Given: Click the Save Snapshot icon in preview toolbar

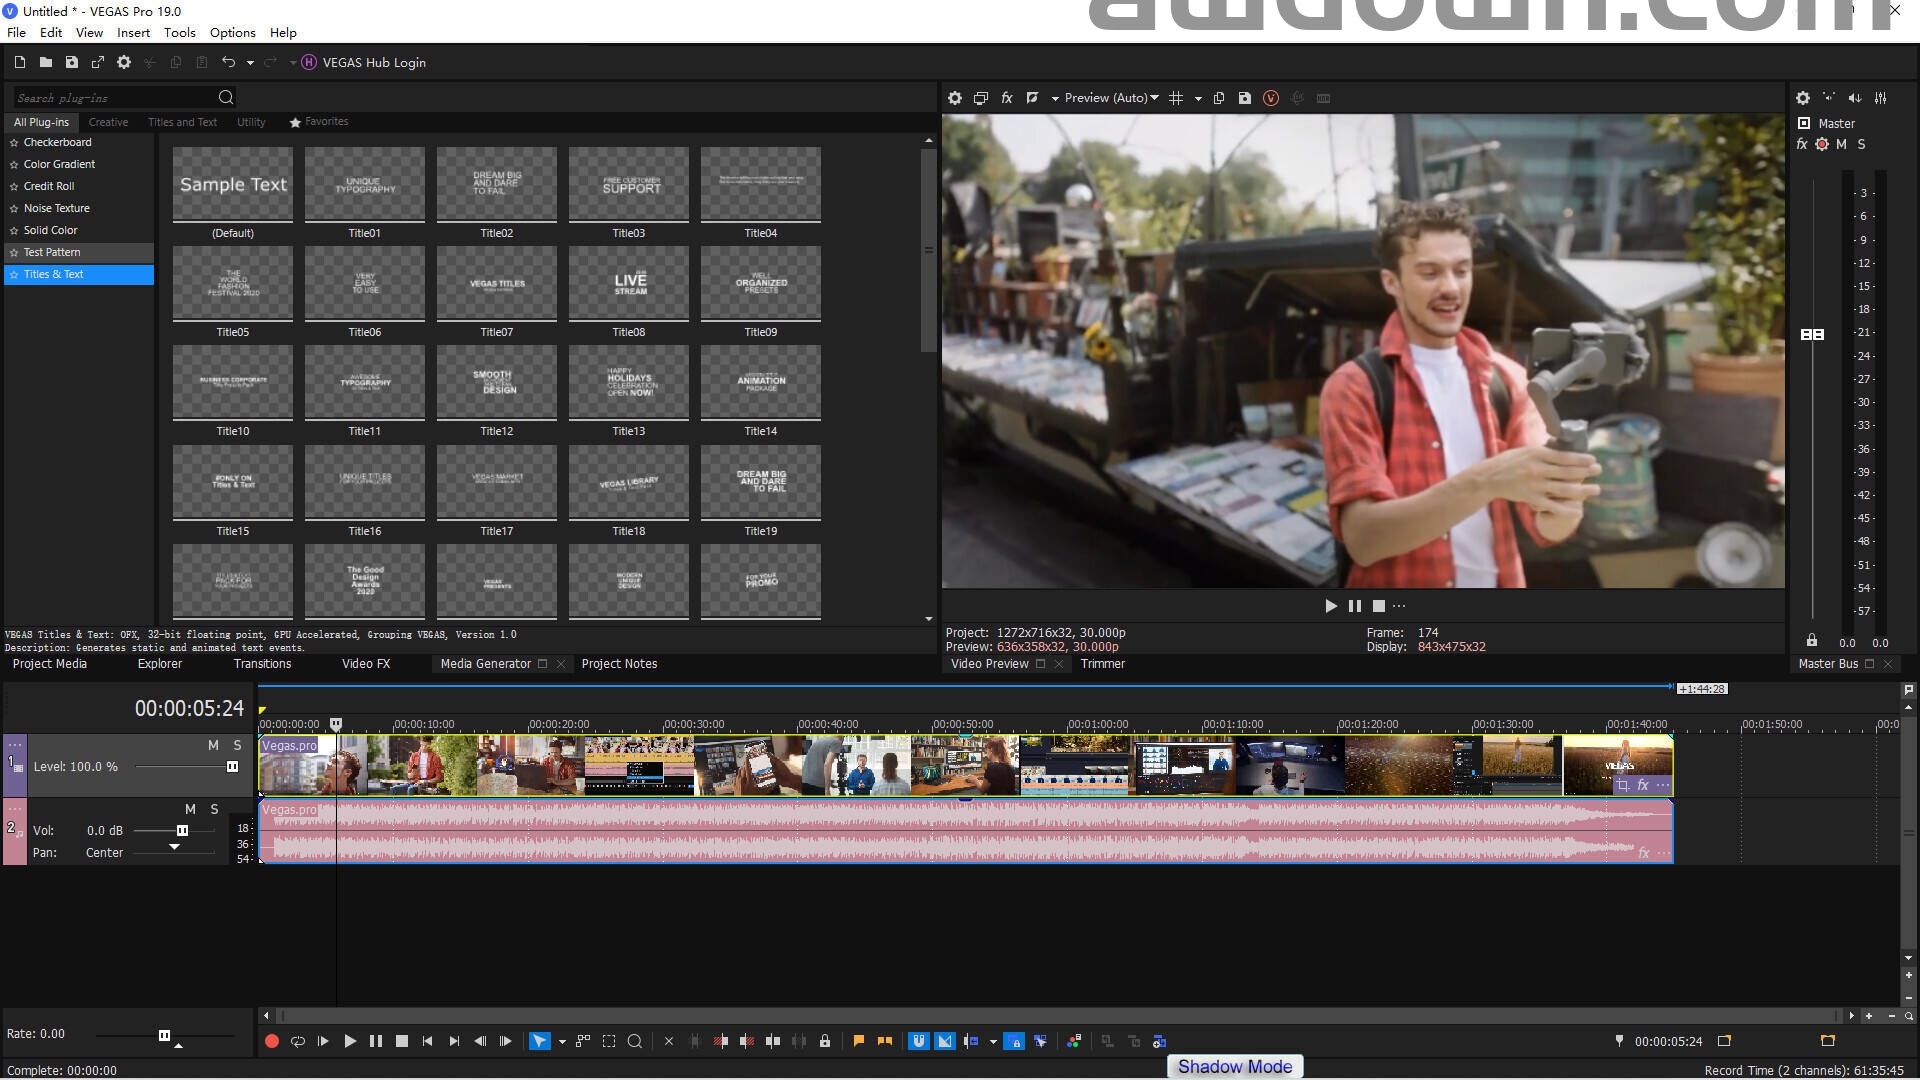Looking at the screenshot, I should (x=1244, y=98).
